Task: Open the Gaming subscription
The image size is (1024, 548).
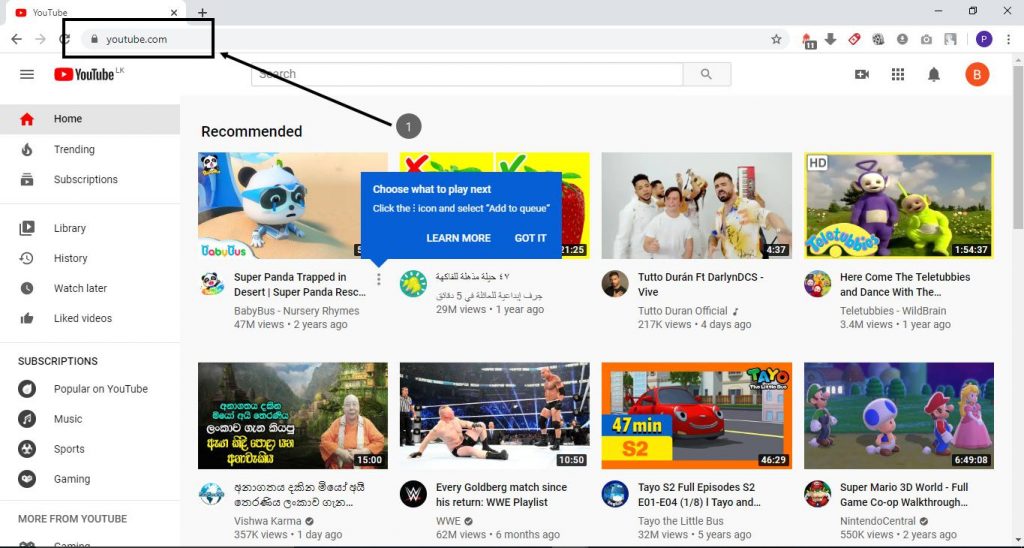Action: coord(89,479)
